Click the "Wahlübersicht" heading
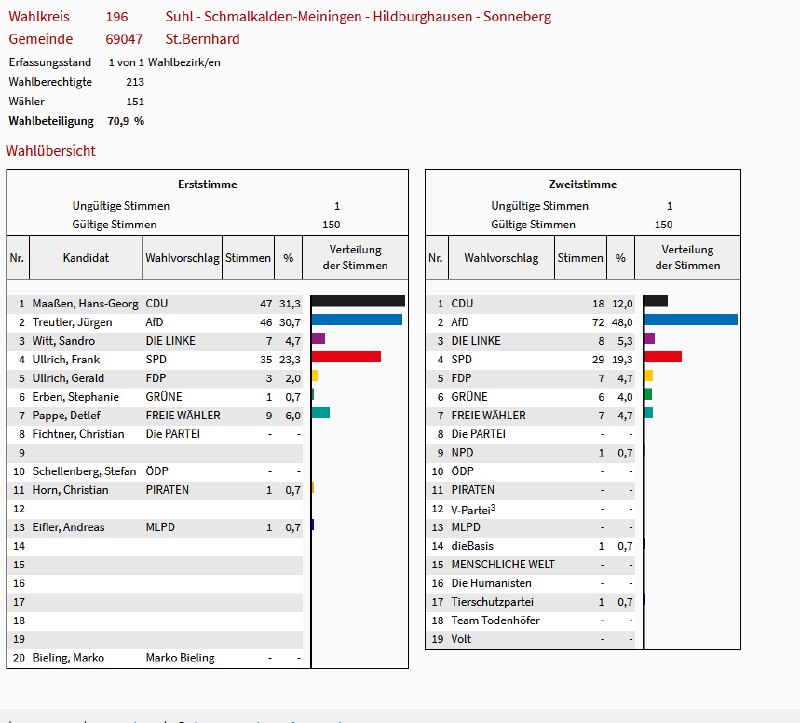 [51, 151]
